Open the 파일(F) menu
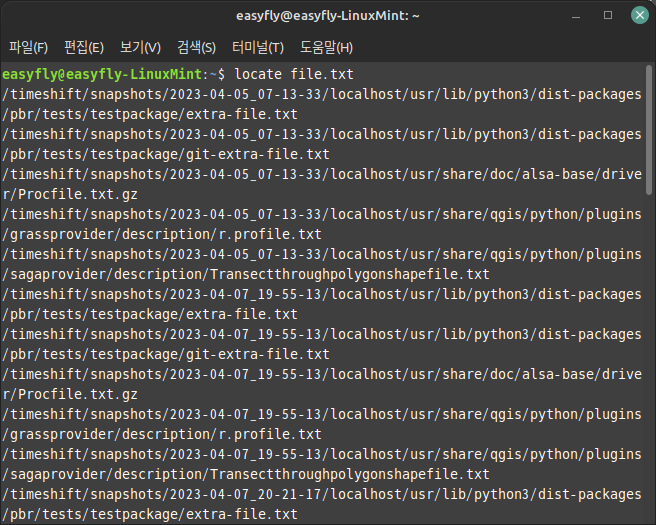 tap(28, 47)
